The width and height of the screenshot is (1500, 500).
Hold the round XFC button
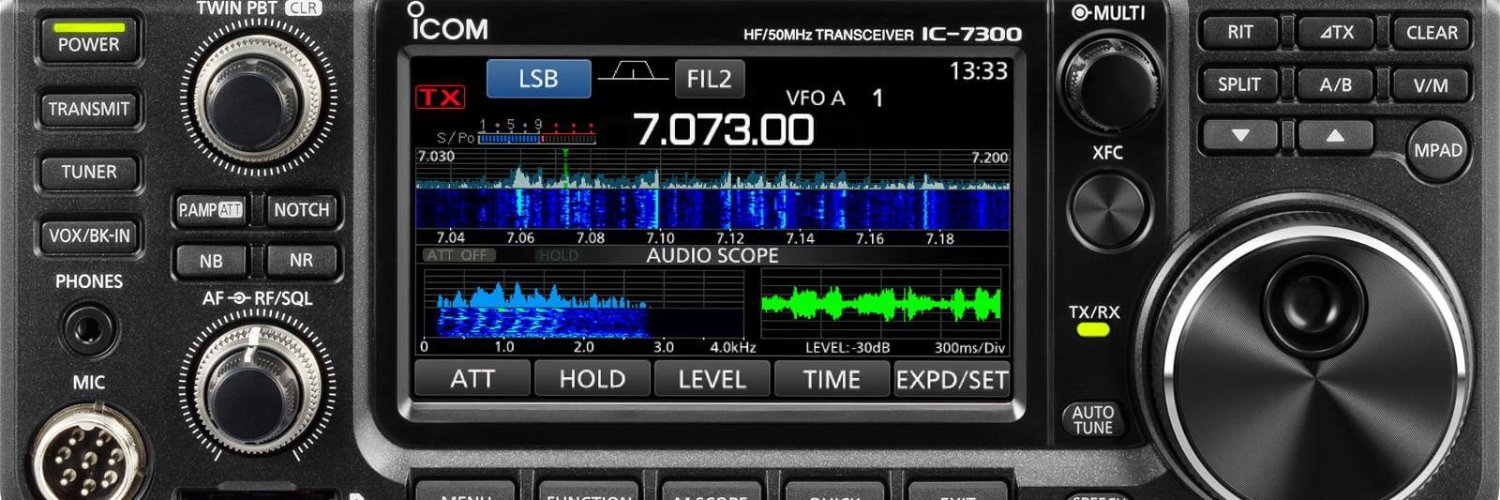[1107, 209]
